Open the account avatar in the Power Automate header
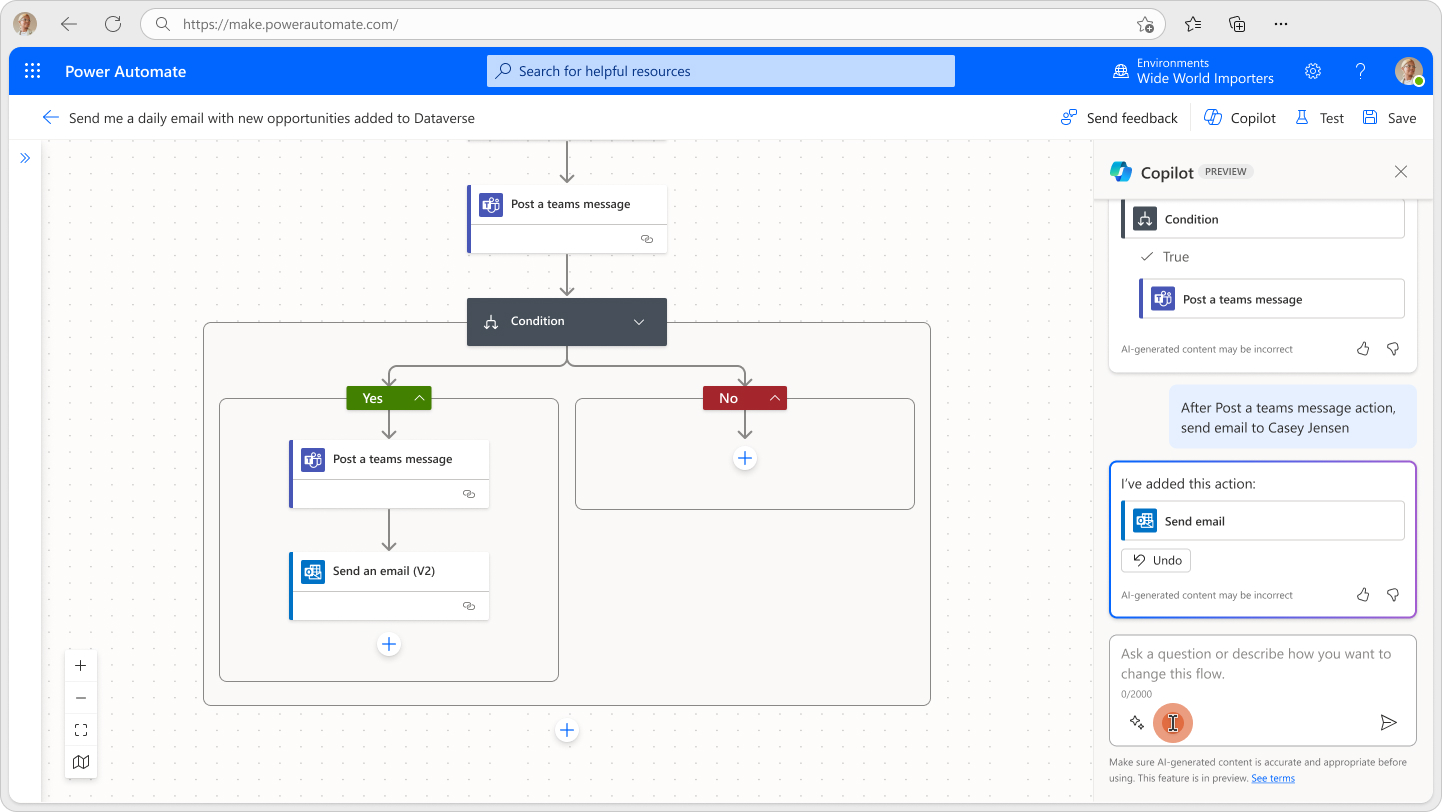 pos(1409,71)
